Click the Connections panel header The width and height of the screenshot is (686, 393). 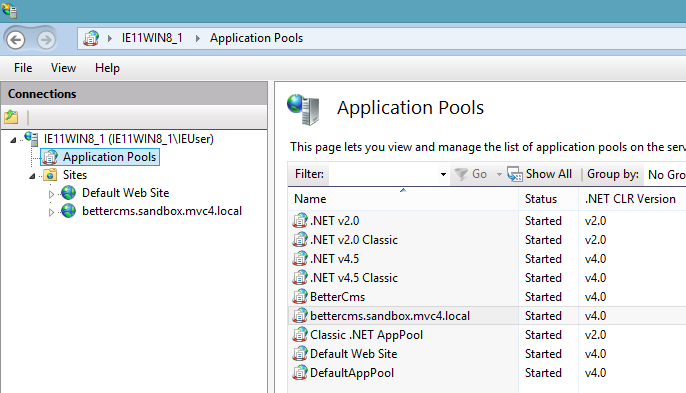(134, 94)
